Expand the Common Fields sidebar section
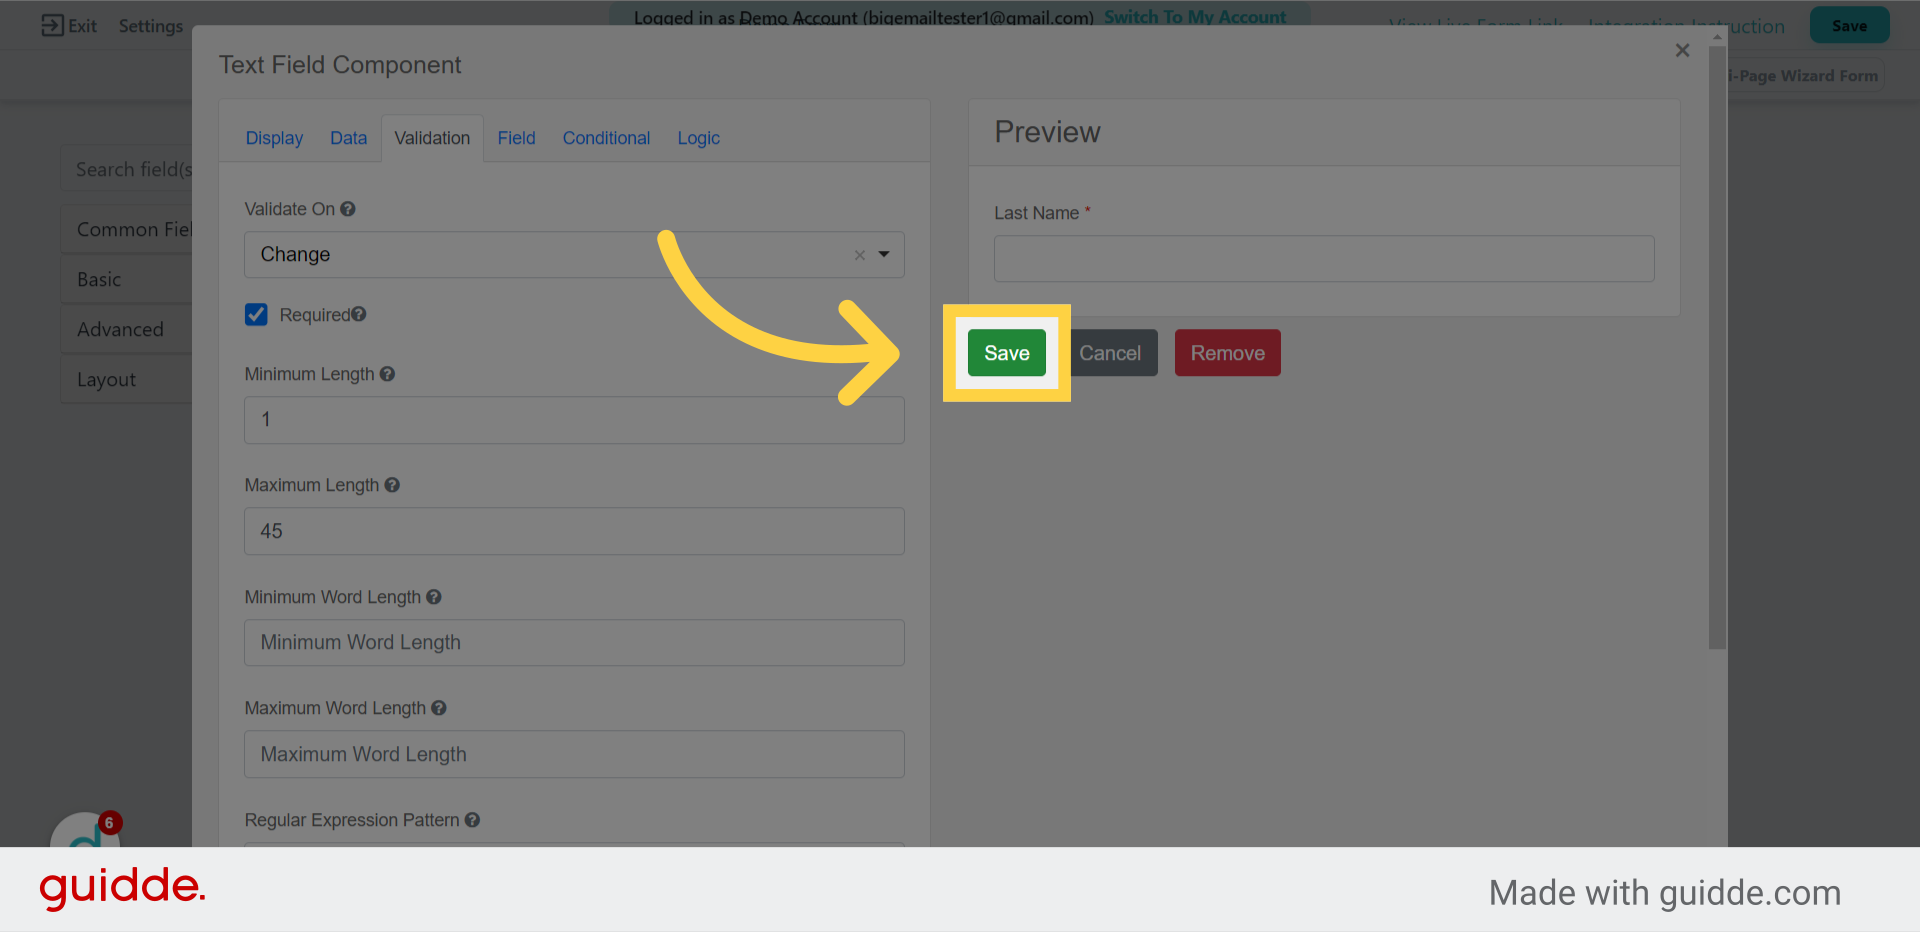 (x=127, y=229)
